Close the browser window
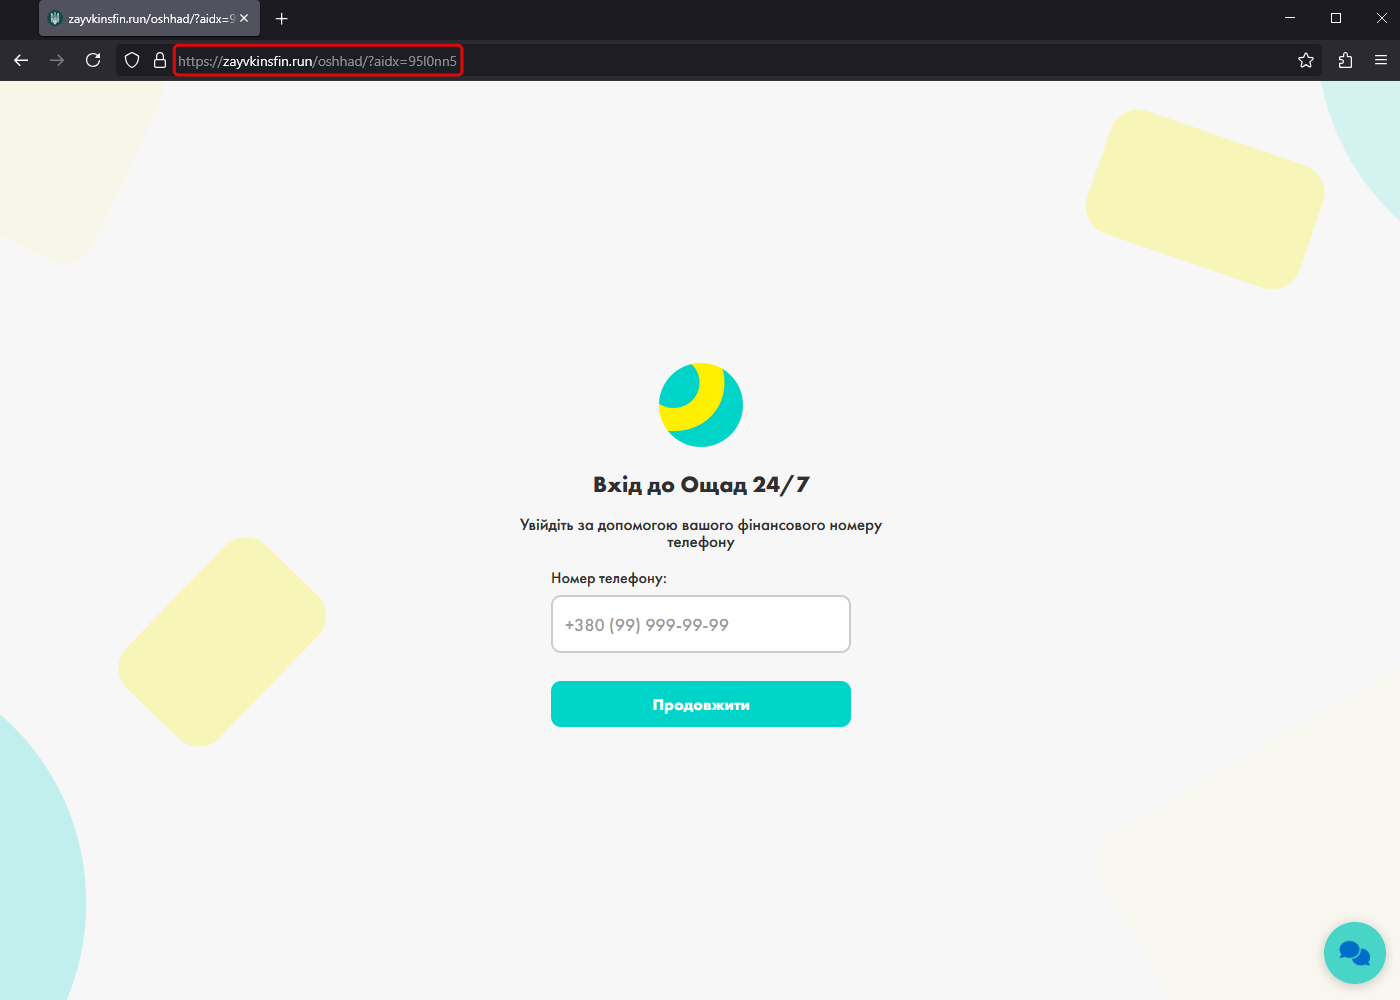The height and width of the screenshot is (1000, 1400). tap(1382, 18)
